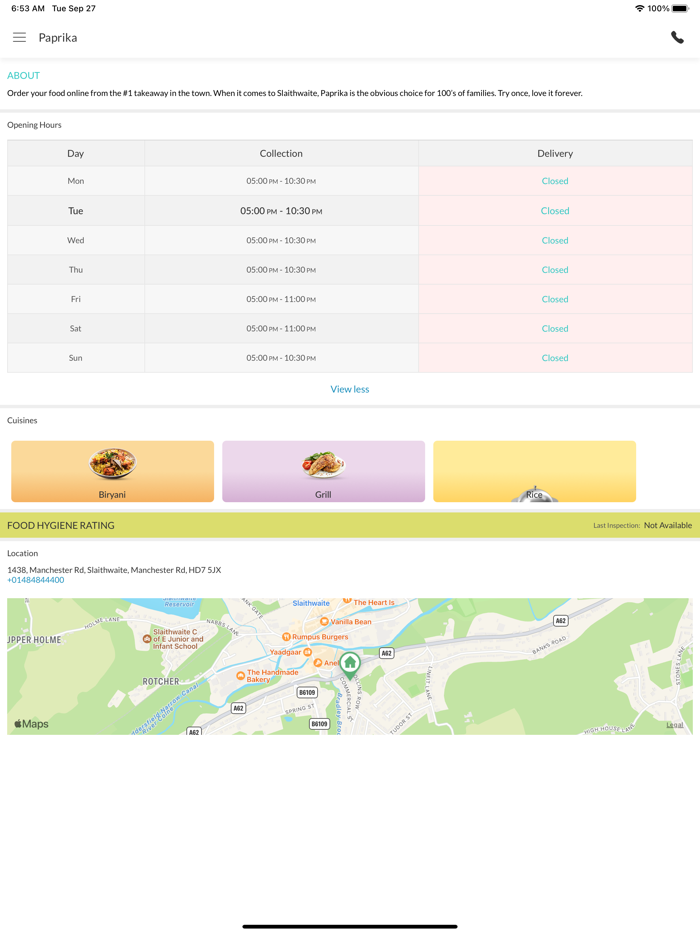The width and height of the screenshot is (700, 934).
Task: Click the Delivery column header
Action: (555, 153)
